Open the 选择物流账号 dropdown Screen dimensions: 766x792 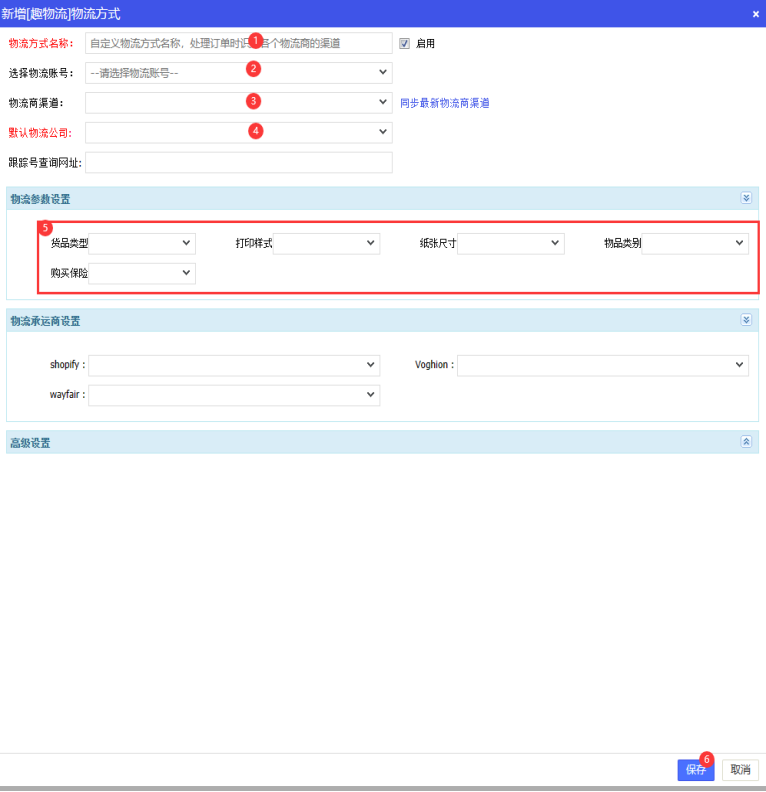(238, 73)
